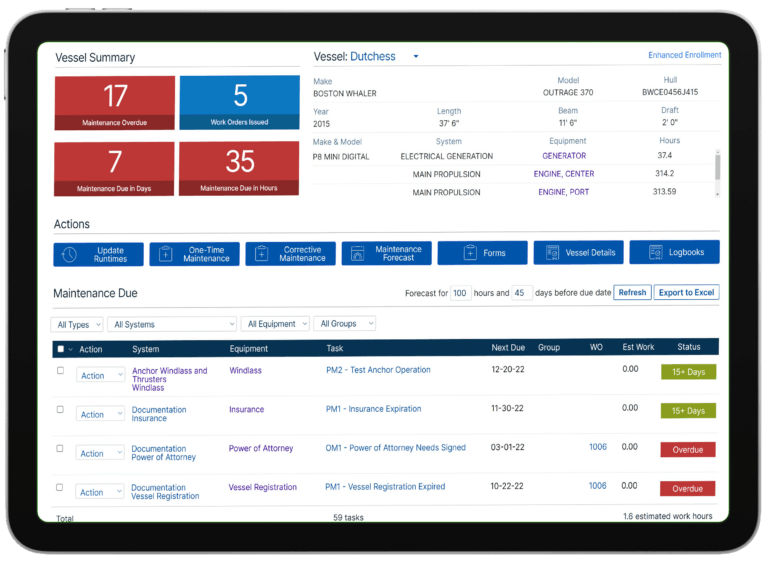The width and height of the screenshot is (768, 561).
Task: Click the clipboard icon on Corrective Maintenance
Action: click(262, 253)
